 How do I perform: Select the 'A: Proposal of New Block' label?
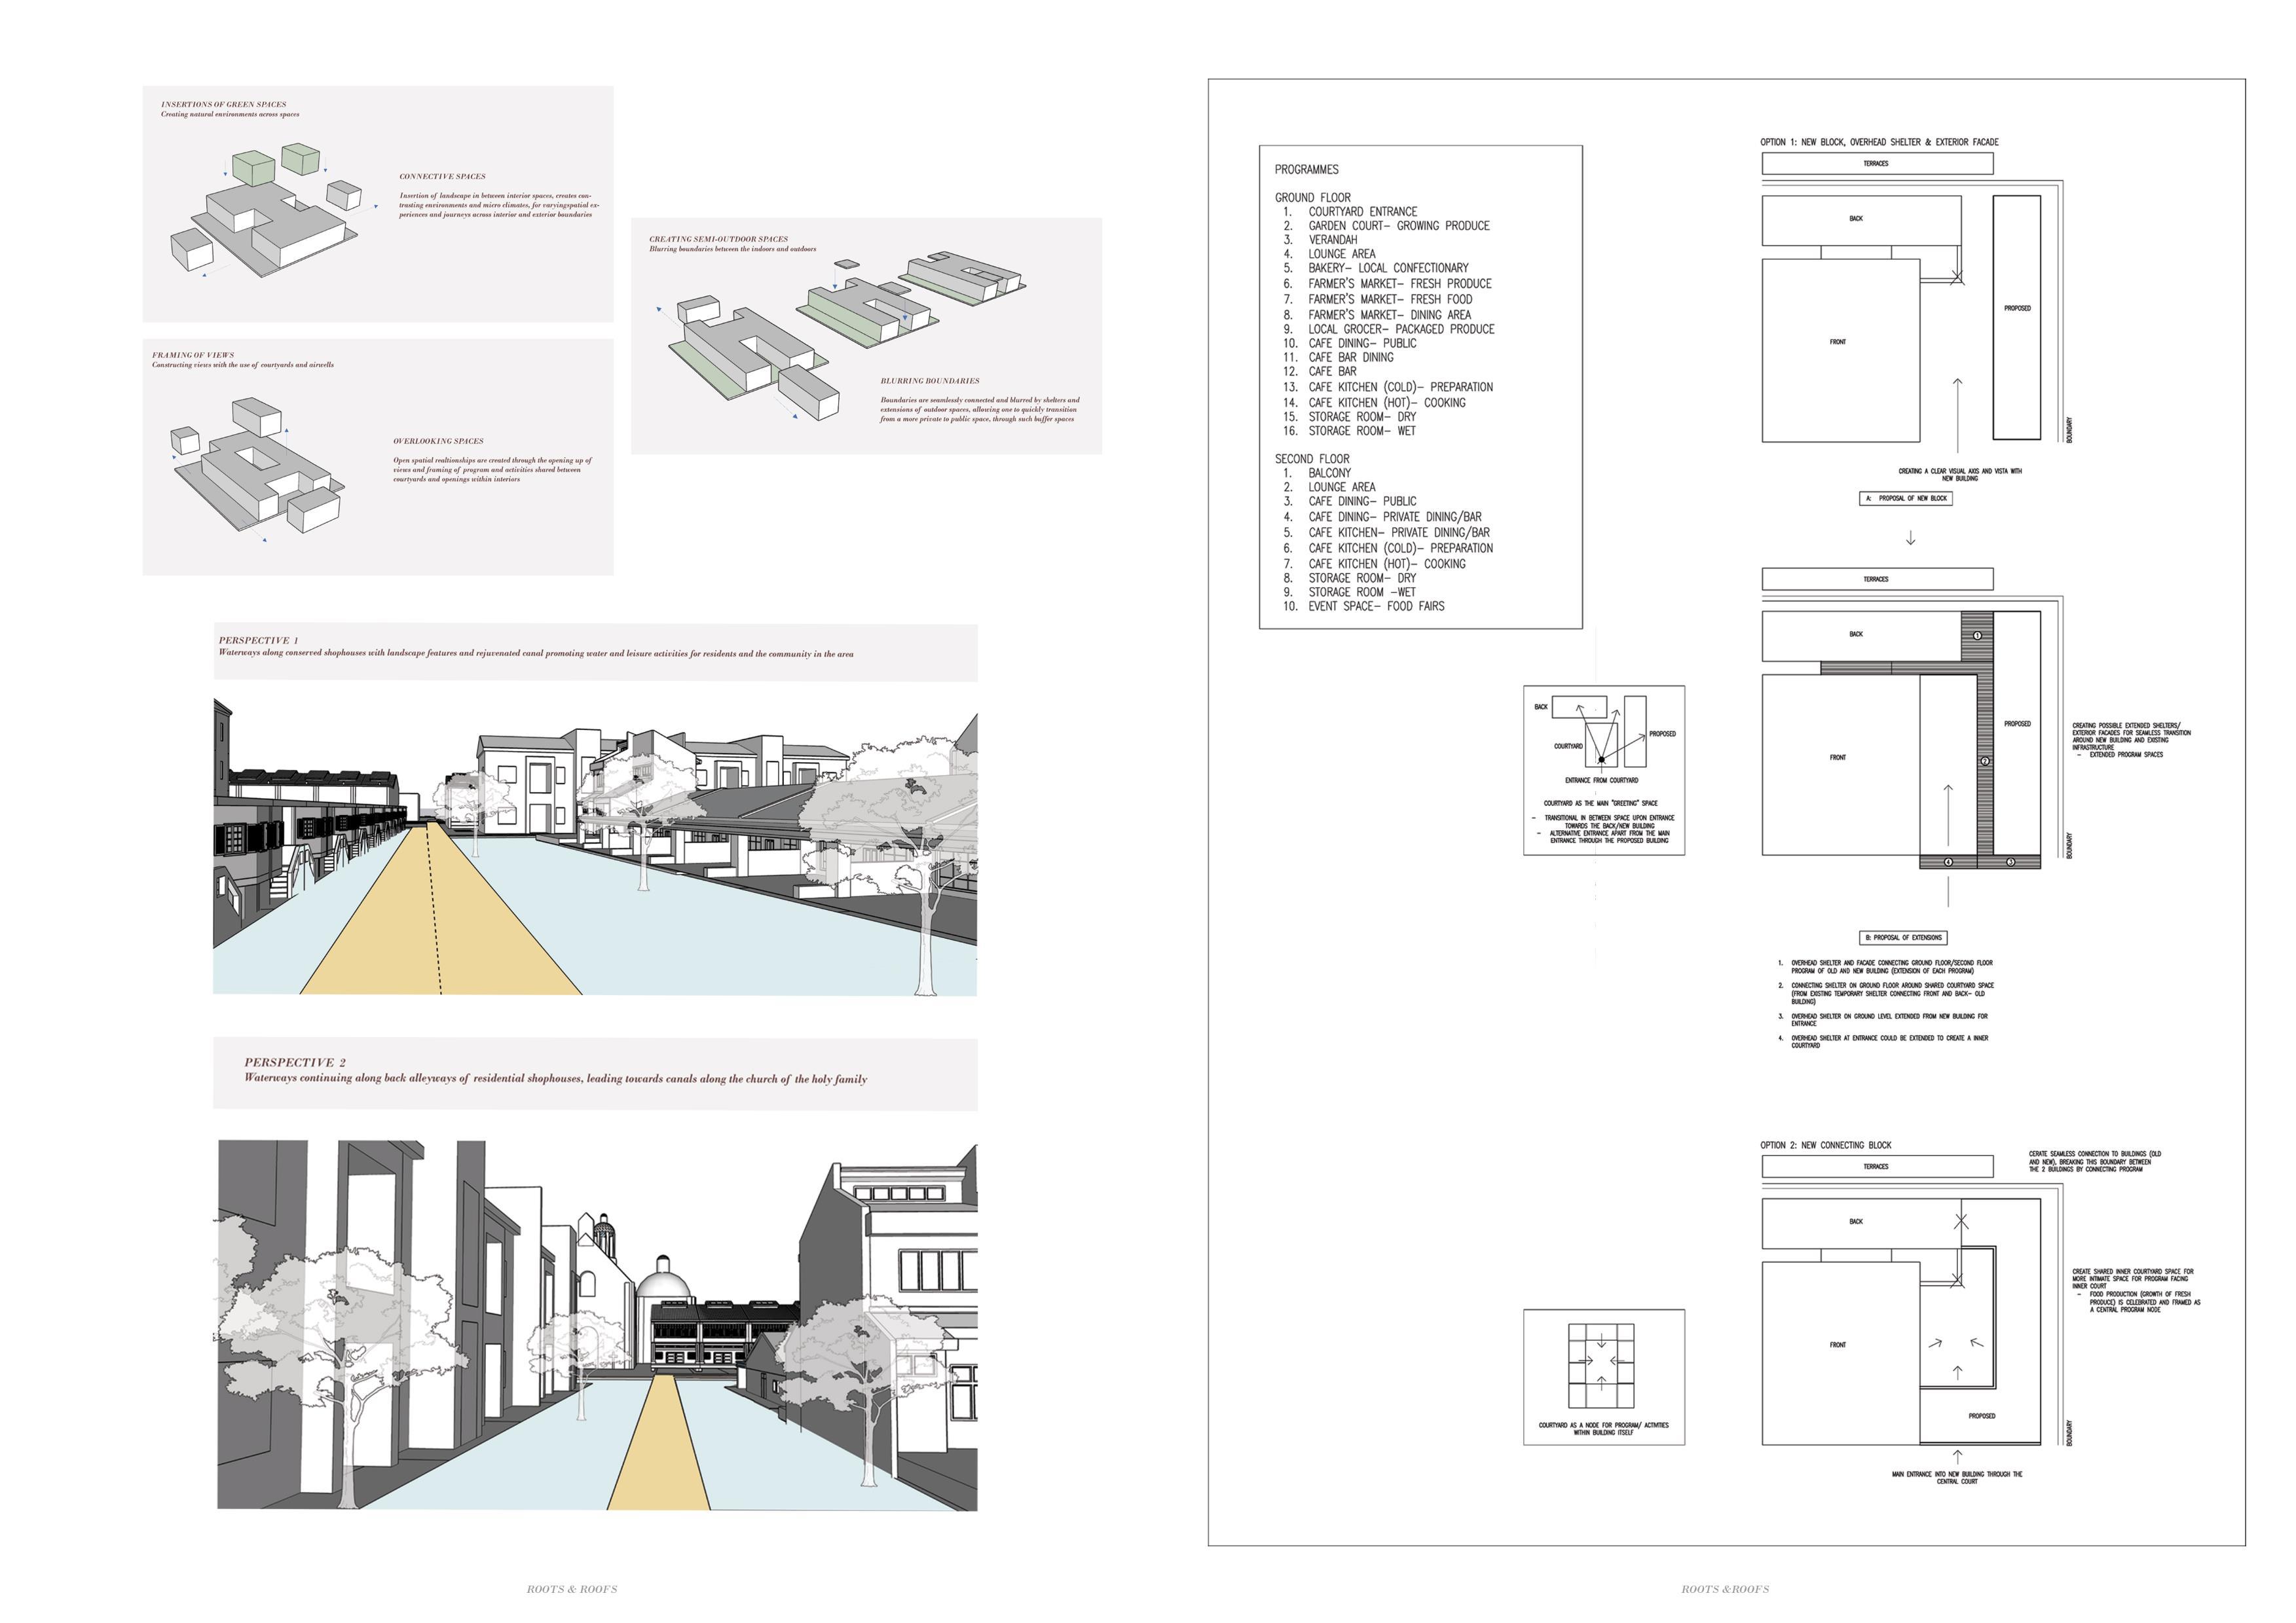(1905, 498)
